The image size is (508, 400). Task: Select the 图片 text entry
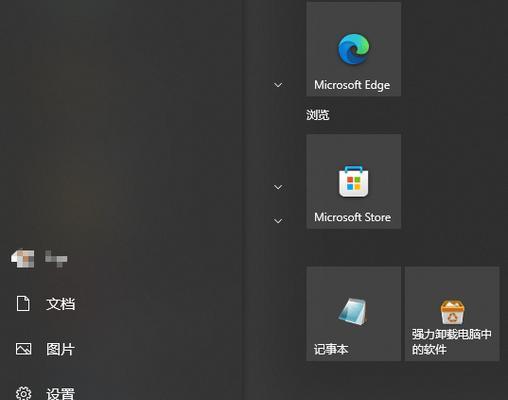coord(60,349)
